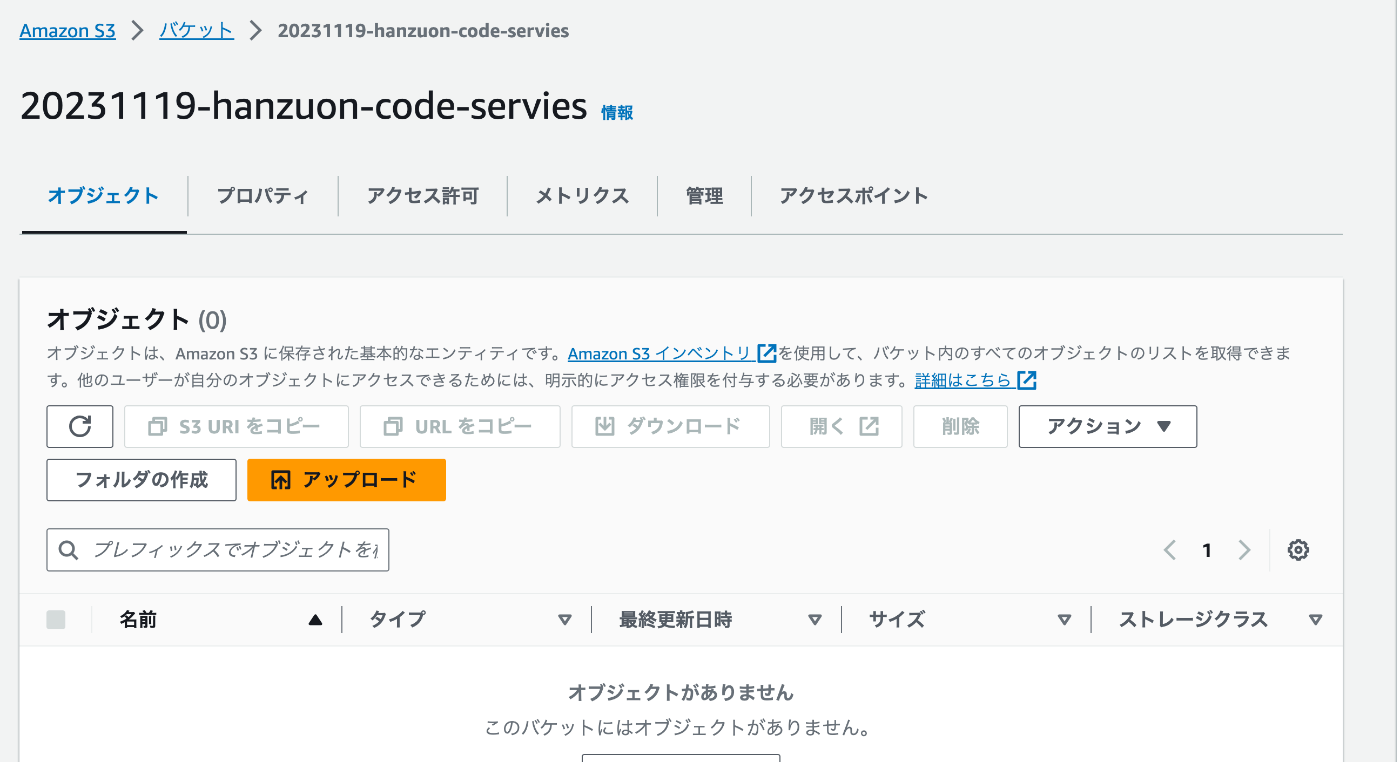Click external link icon beside Amazon S3 インベントリ

pos(767,353)
